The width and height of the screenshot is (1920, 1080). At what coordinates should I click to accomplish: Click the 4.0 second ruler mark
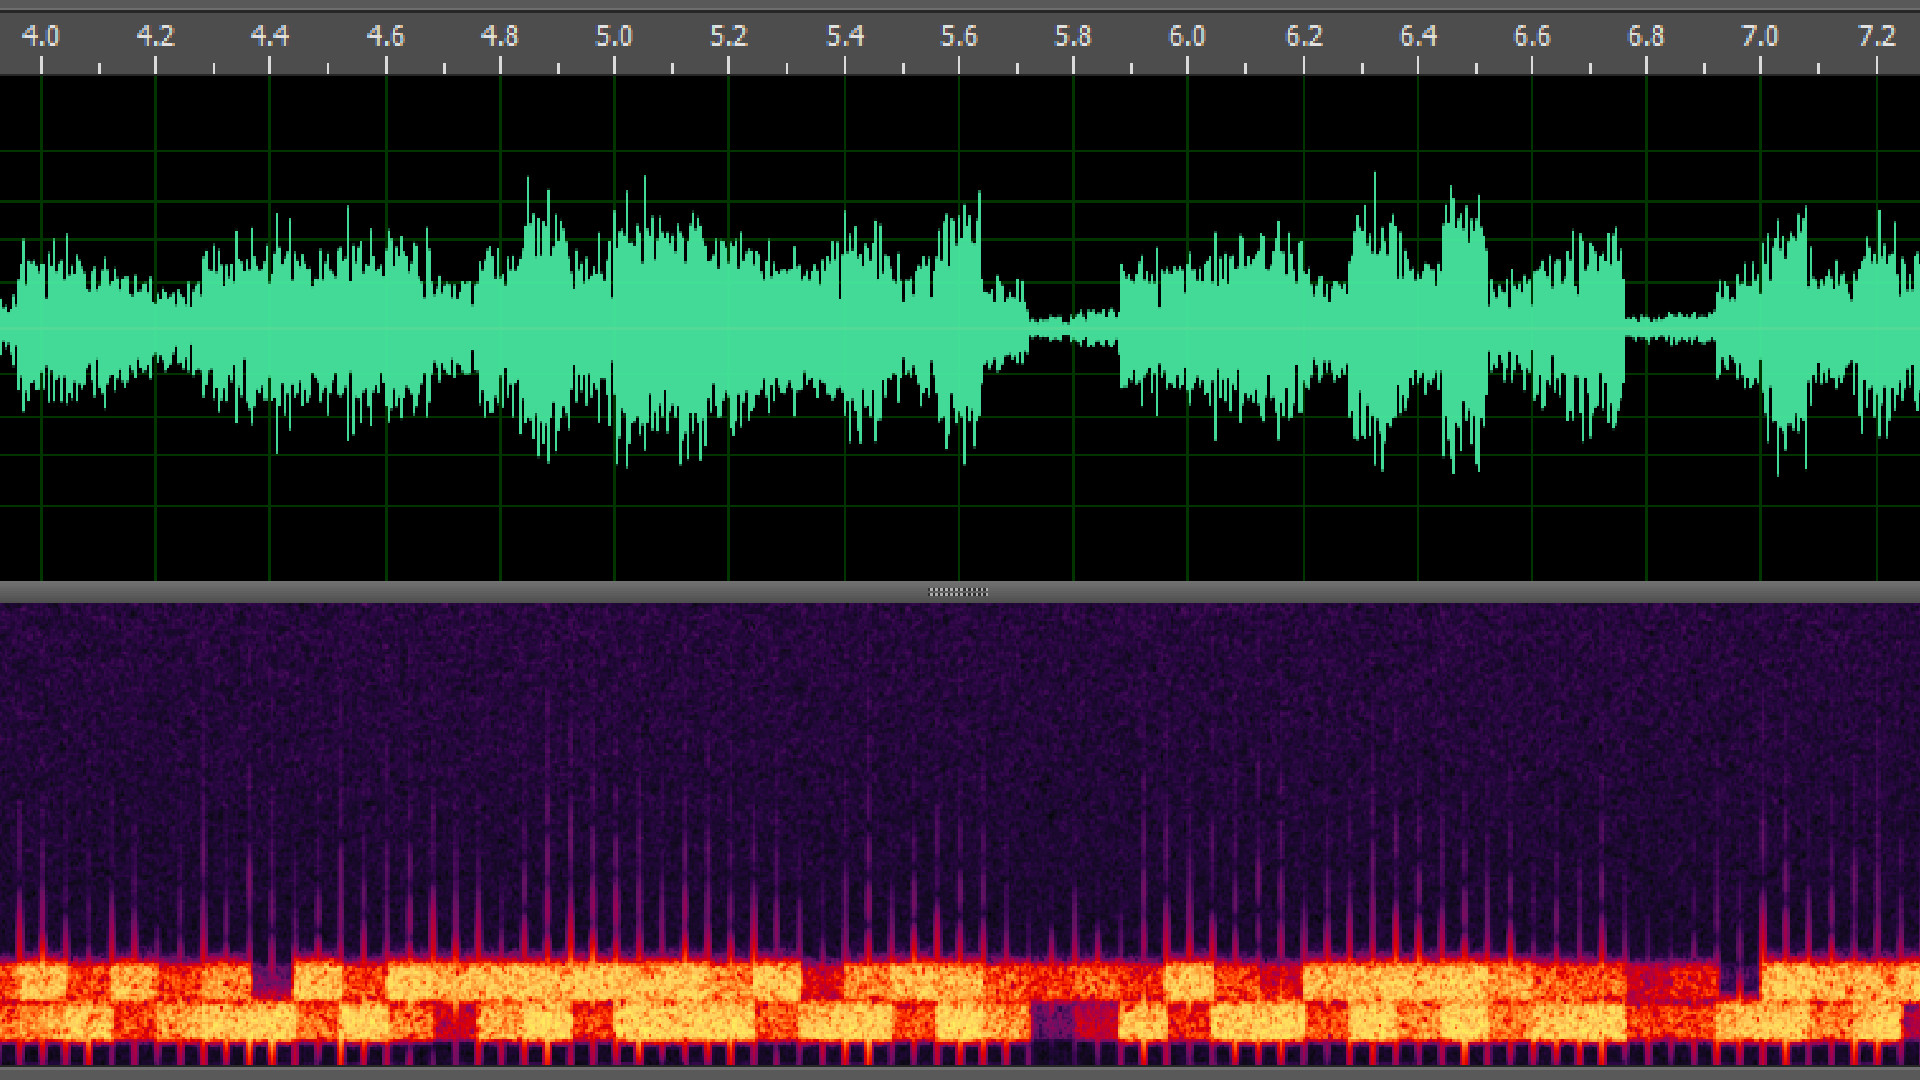[41, 37]
